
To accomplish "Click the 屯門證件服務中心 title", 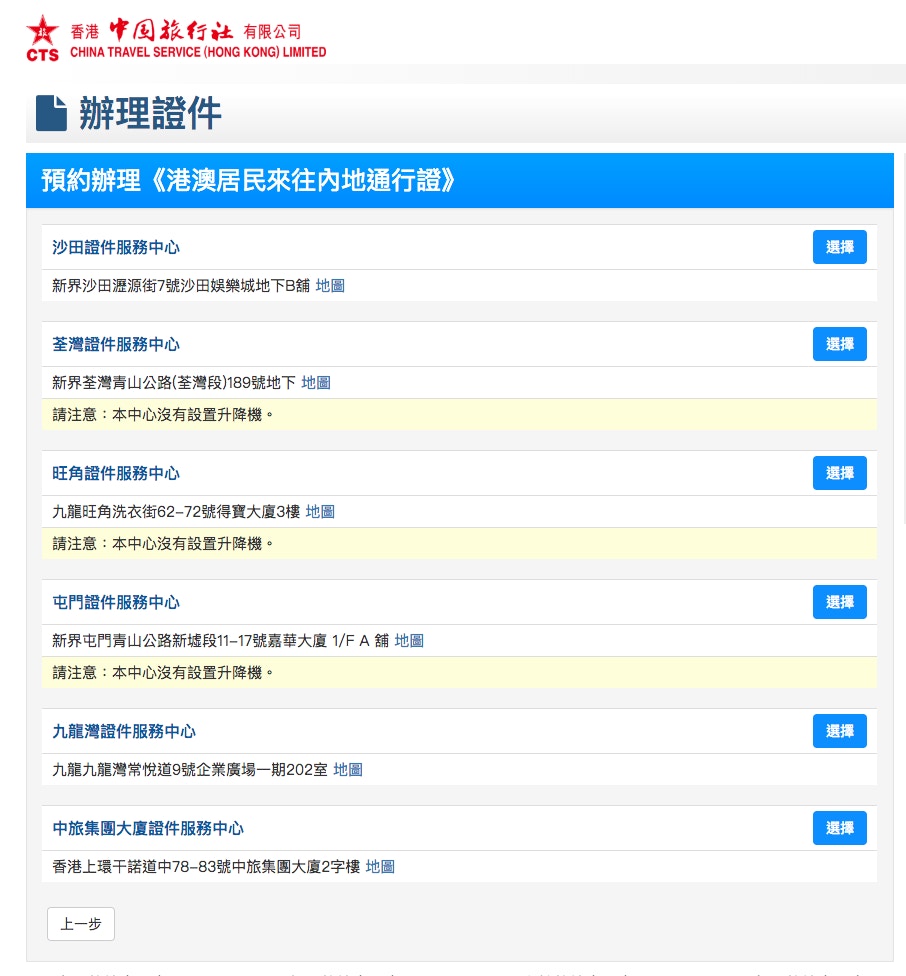I will point(116,603).
